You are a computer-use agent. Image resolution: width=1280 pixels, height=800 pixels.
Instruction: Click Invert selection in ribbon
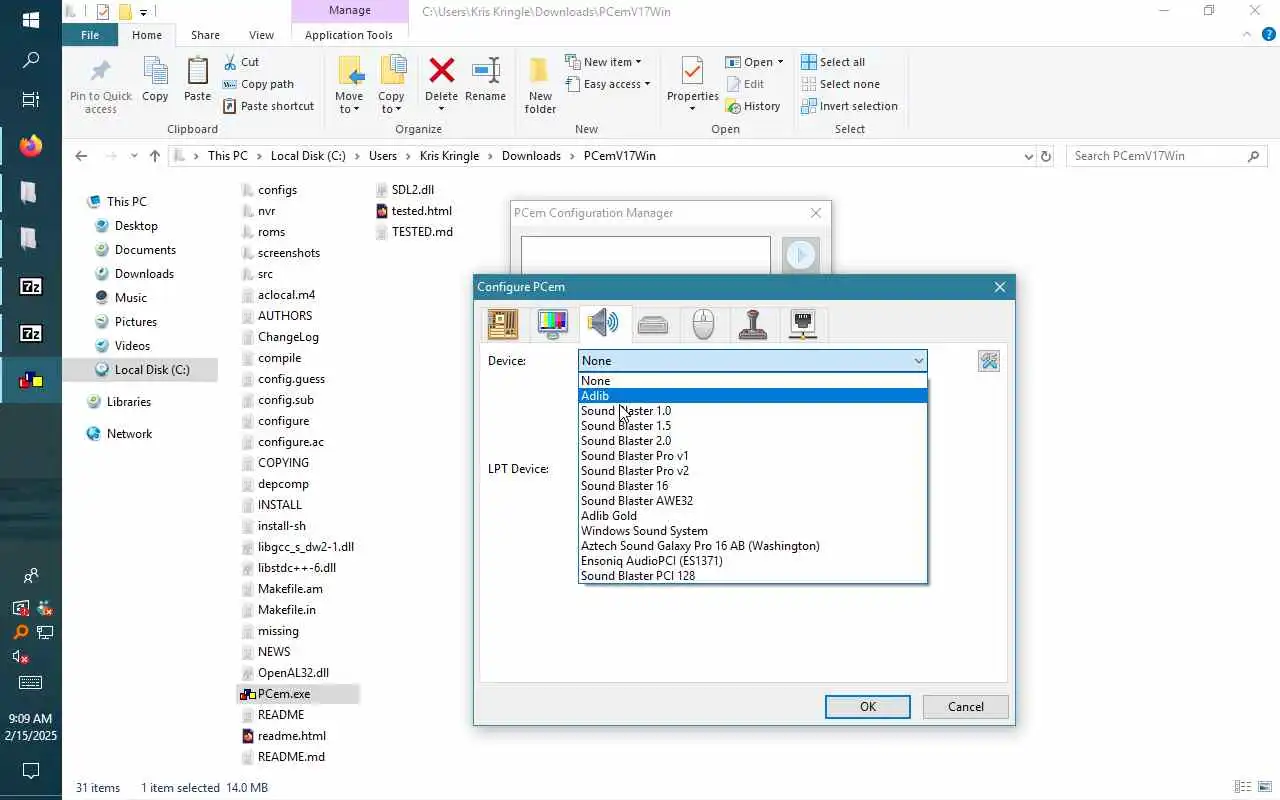point(849,106)
